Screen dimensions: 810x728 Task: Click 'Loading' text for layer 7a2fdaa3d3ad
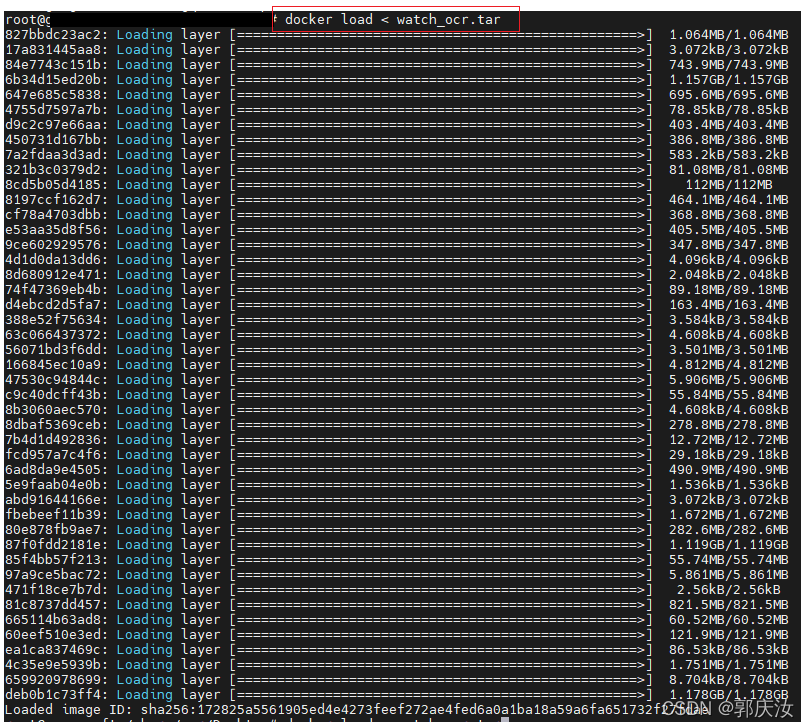pyautogui.click(x=145, y=154)
